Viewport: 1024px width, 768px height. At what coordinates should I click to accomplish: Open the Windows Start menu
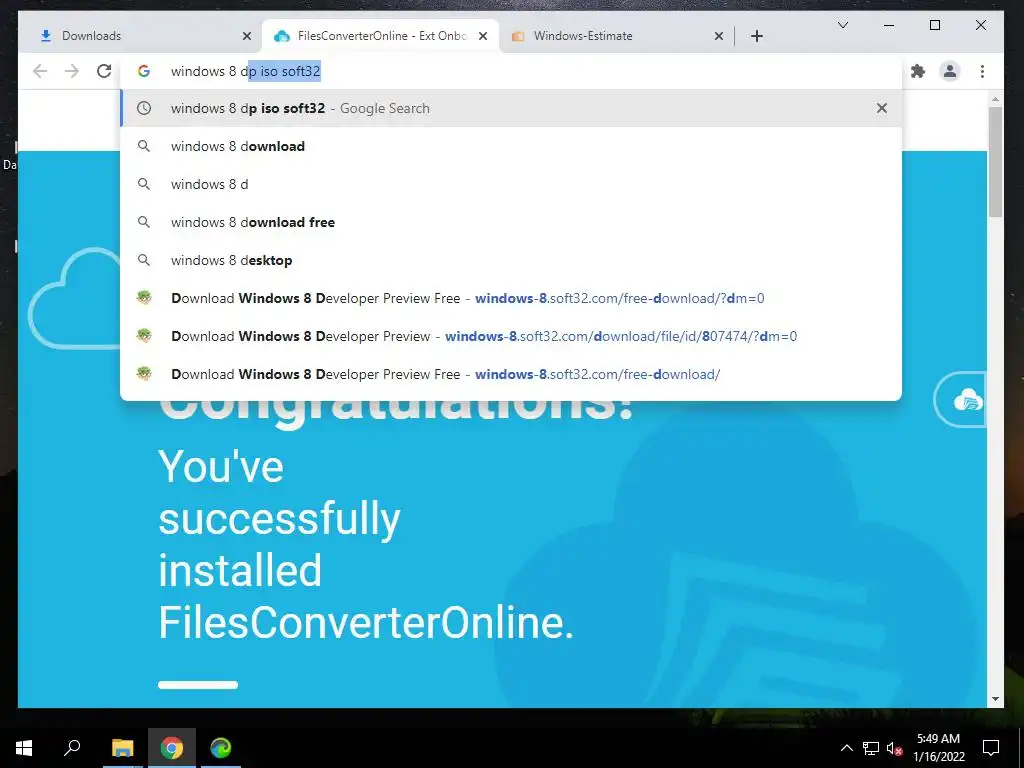tap(24, 748)
